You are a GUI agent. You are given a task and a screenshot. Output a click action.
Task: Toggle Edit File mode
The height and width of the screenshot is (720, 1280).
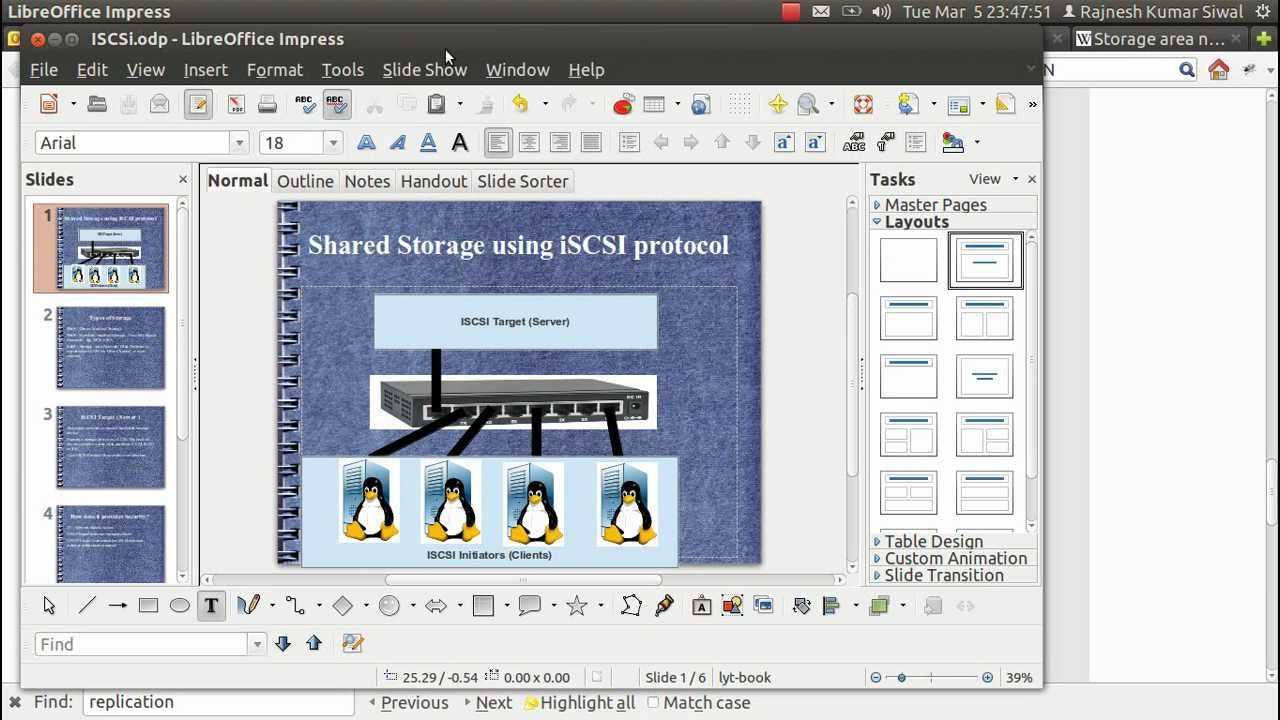(x=198, y=104)
